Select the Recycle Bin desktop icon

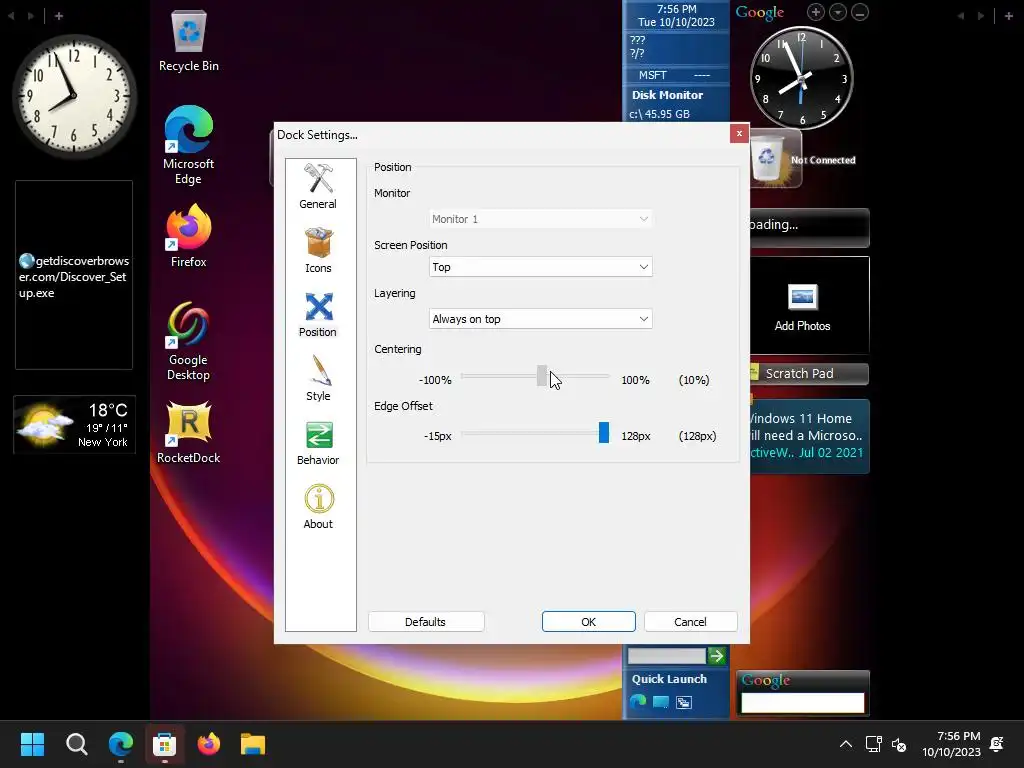click(189, 41)
